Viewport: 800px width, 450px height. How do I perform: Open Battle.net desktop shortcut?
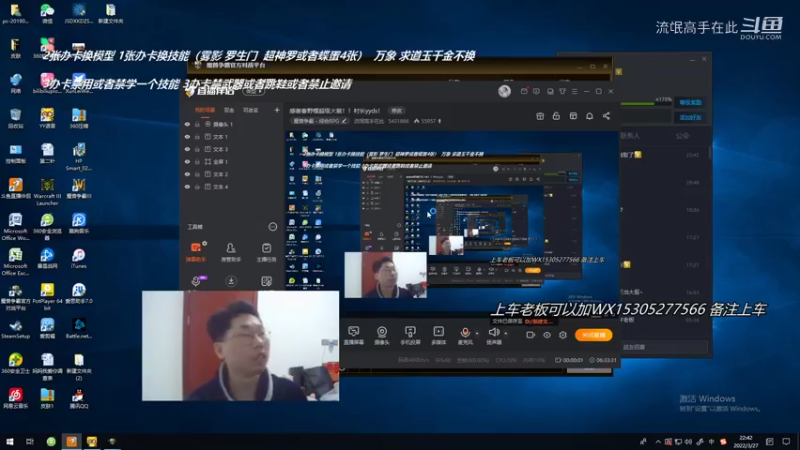click(79, 329)
